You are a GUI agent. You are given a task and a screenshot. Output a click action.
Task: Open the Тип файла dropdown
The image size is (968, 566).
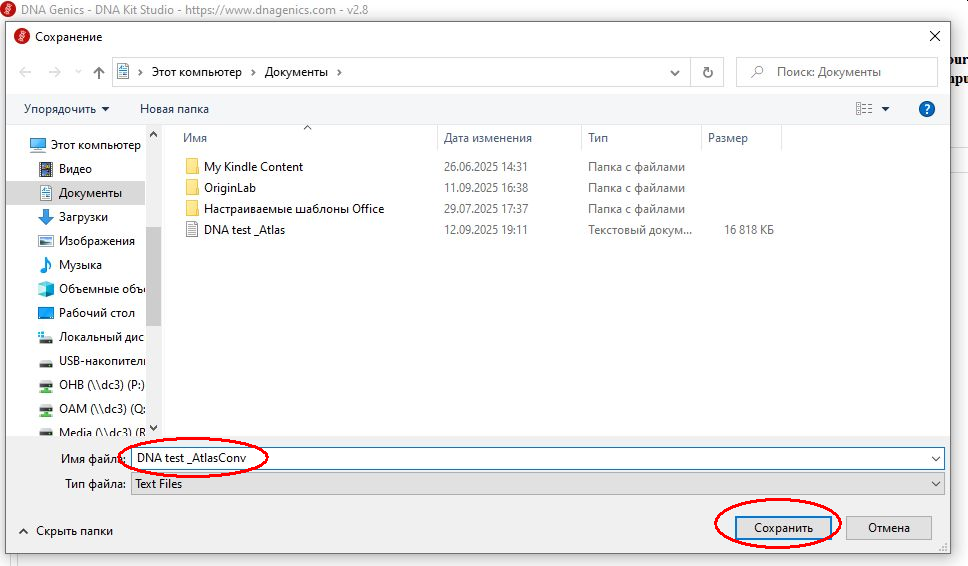point(537,484)
